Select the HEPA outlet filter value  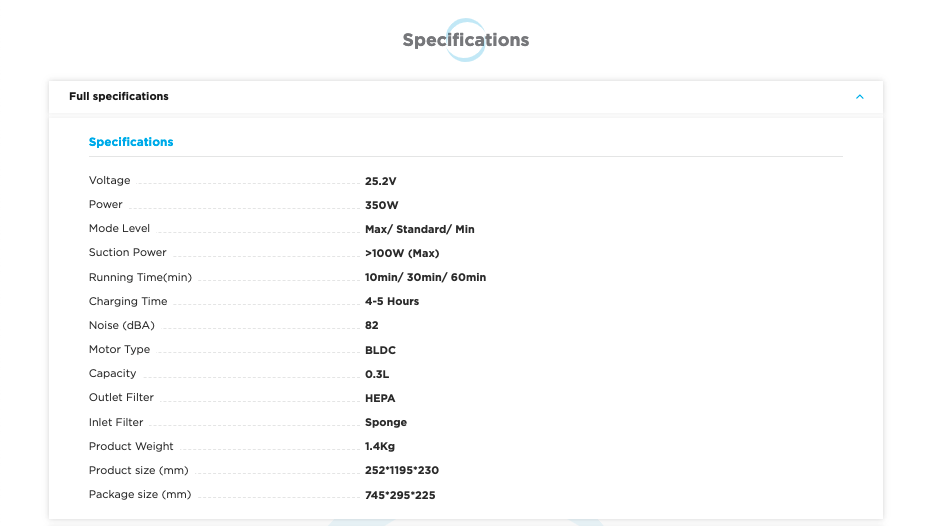click(380, 398)
